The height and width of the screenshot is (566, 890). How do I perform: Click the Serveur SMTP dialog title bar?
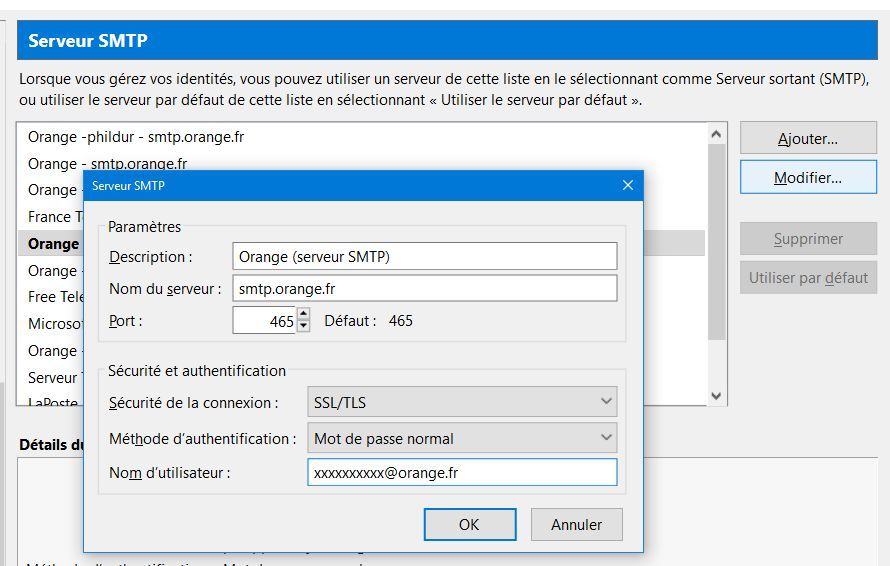coord(350,186)
